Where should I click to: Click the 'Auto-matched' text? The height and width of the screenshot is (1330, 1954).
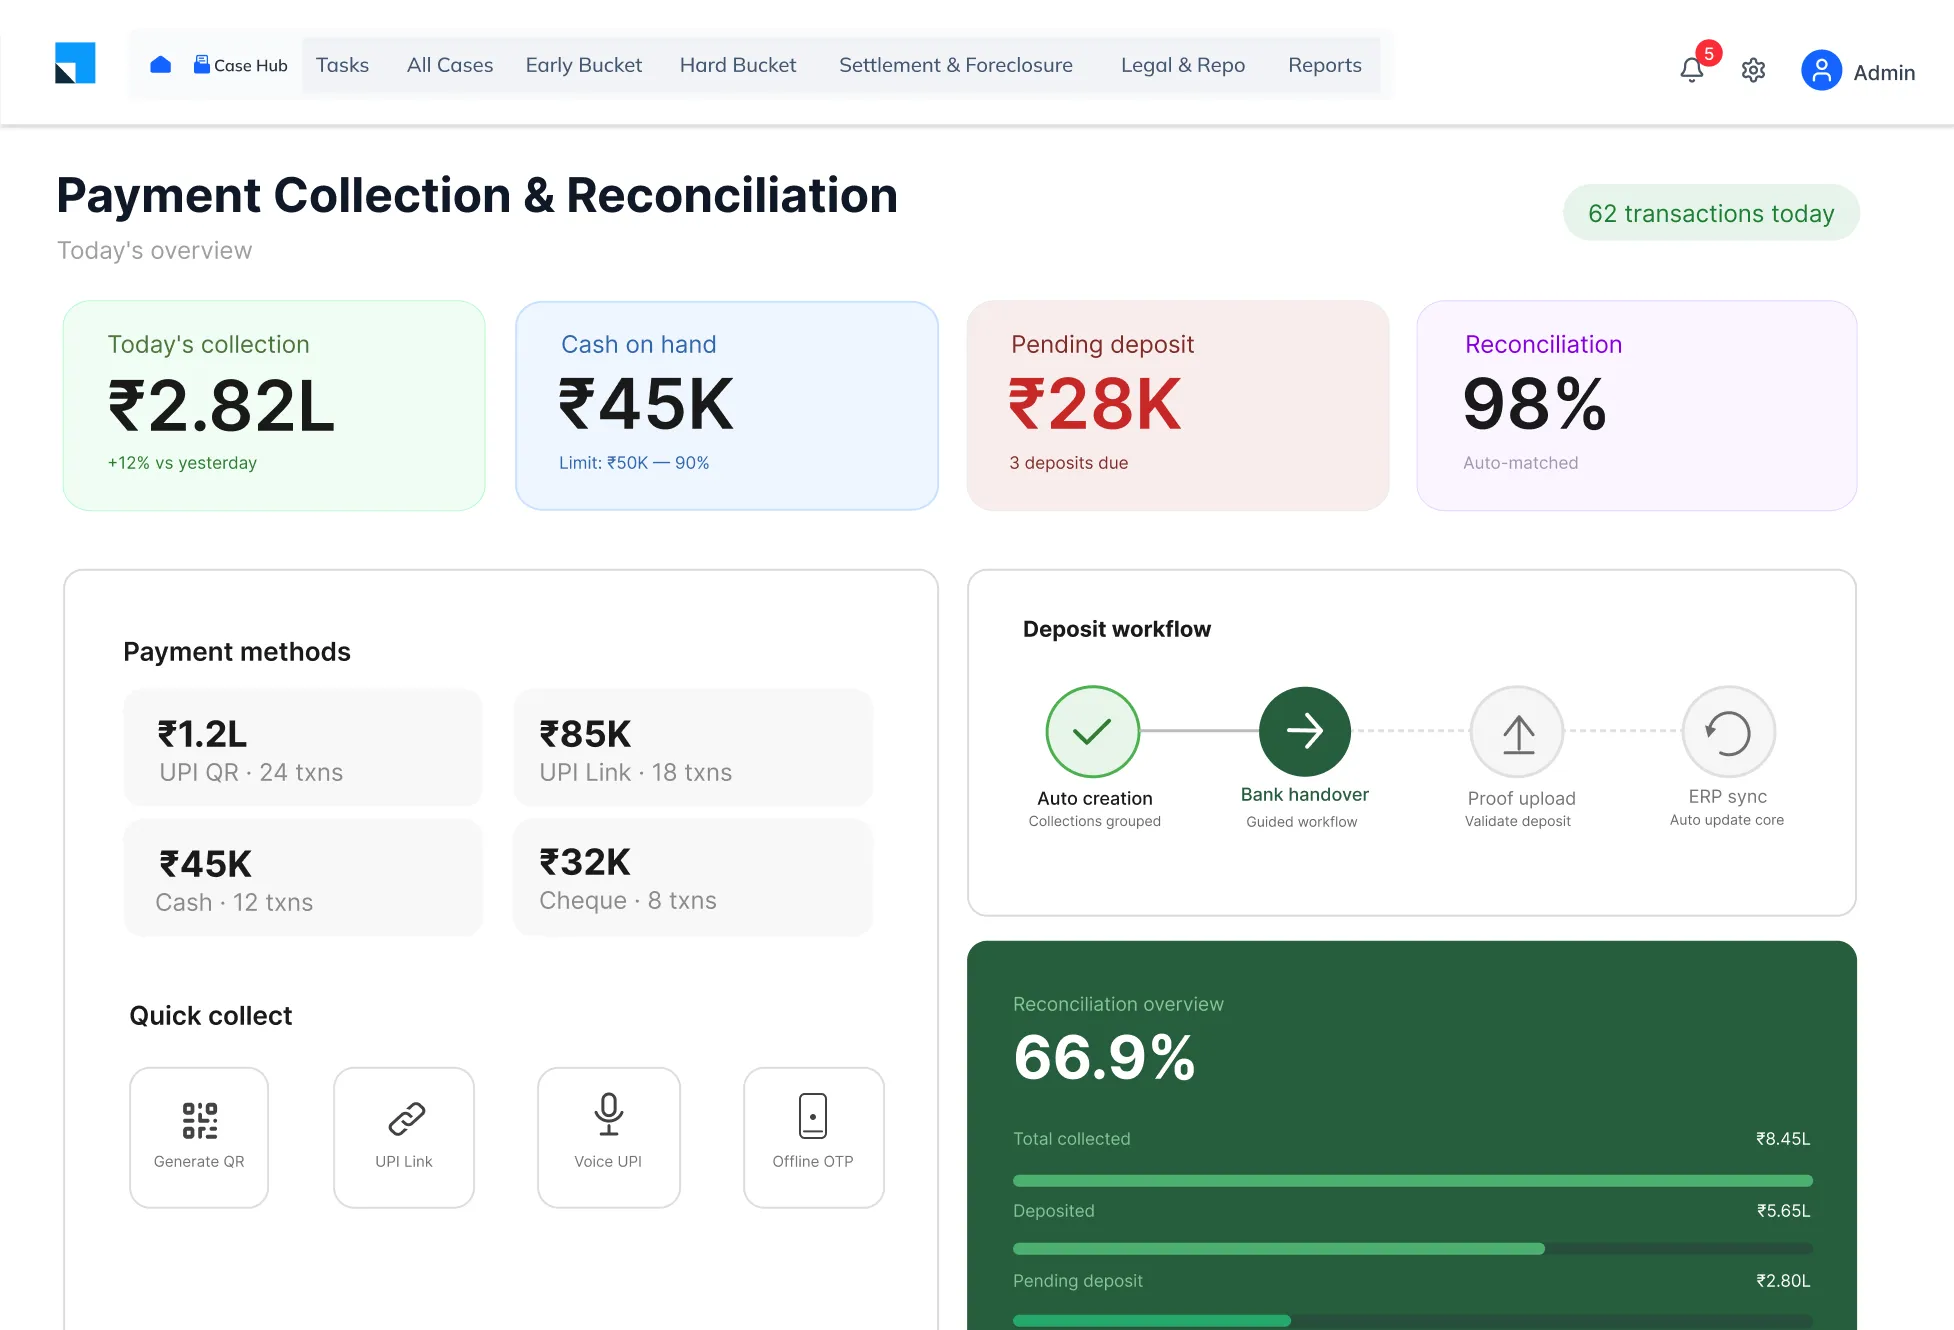click(x=1521, y=463)
